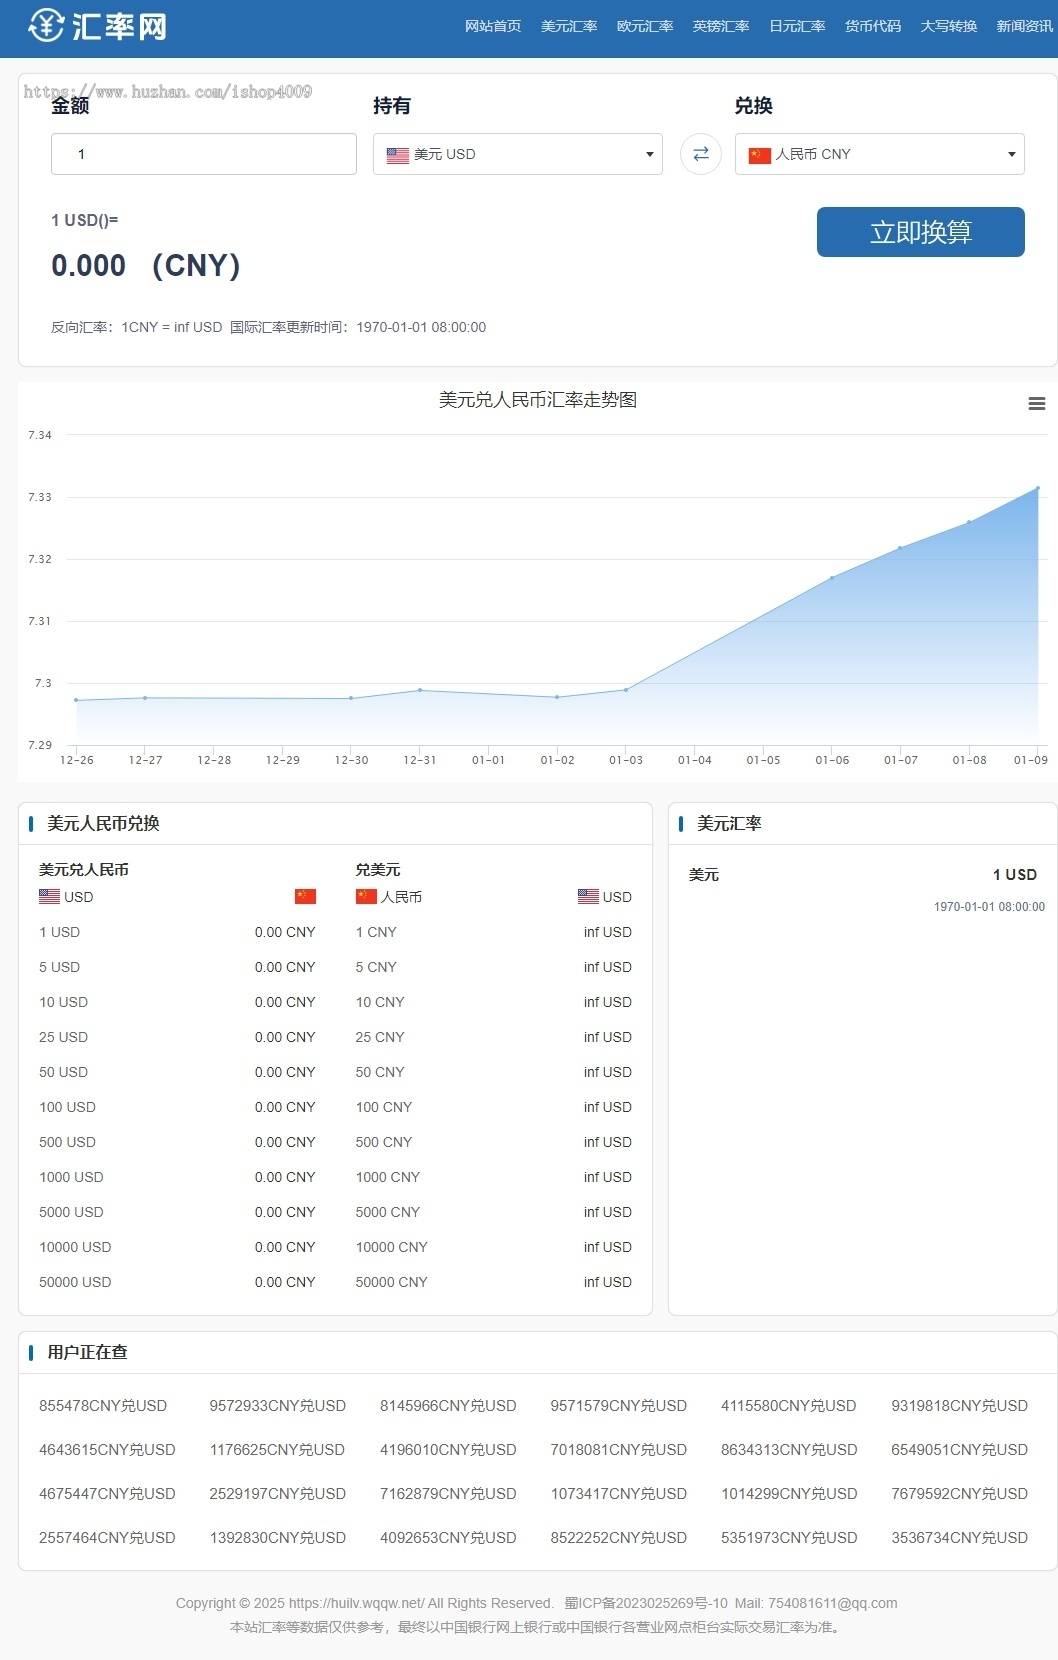Click the 汇率网 logo icon
Viewport: 1058px width, 1660px height.
[46, 26]
